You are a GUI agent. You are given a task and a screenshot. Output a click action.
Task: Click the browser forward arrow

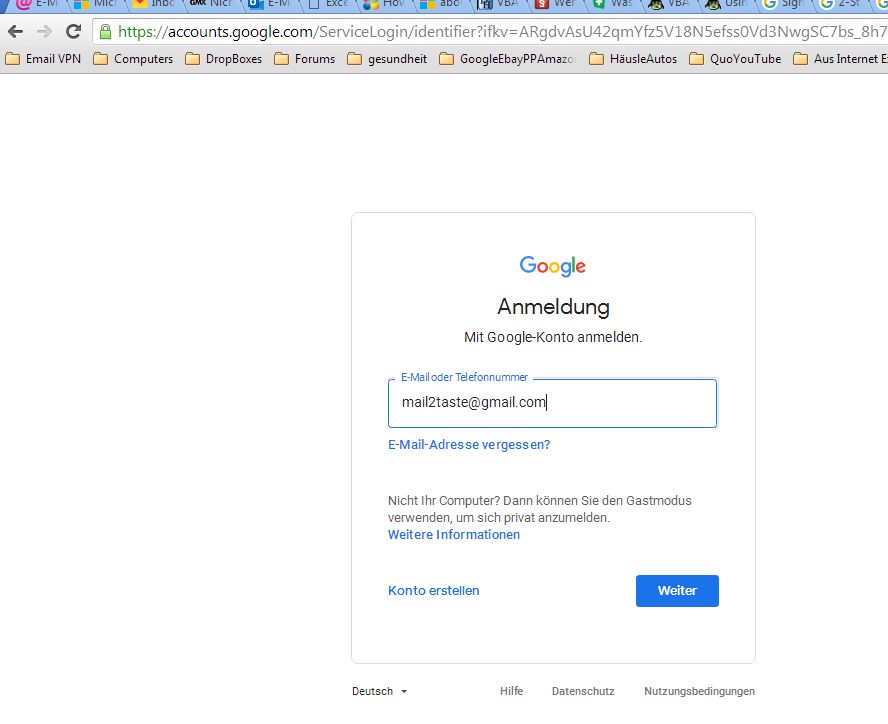[44, 32]
